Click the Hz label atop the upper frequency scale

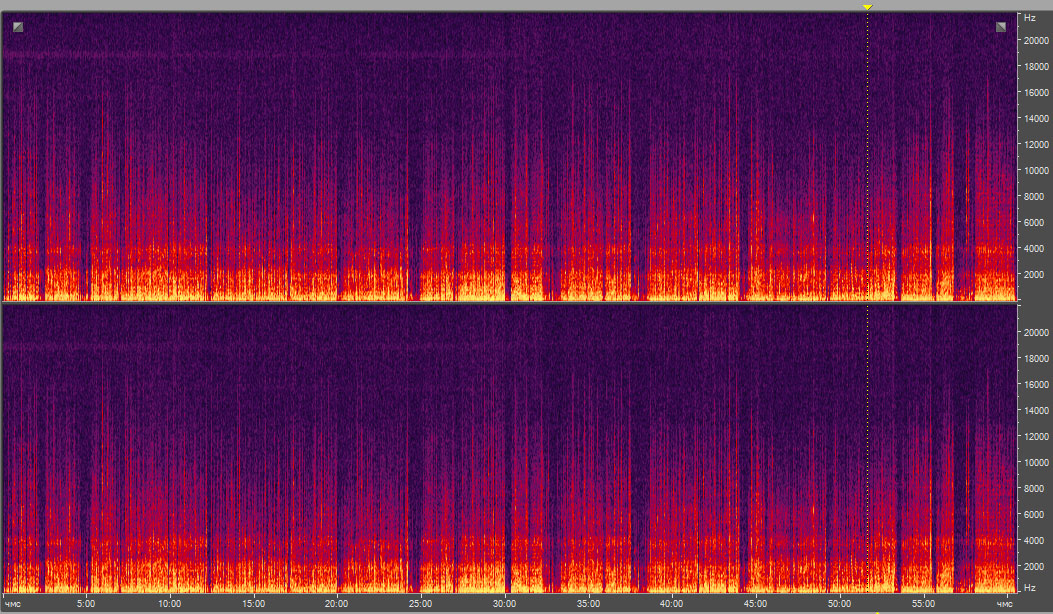click(x=1028, y=18)
